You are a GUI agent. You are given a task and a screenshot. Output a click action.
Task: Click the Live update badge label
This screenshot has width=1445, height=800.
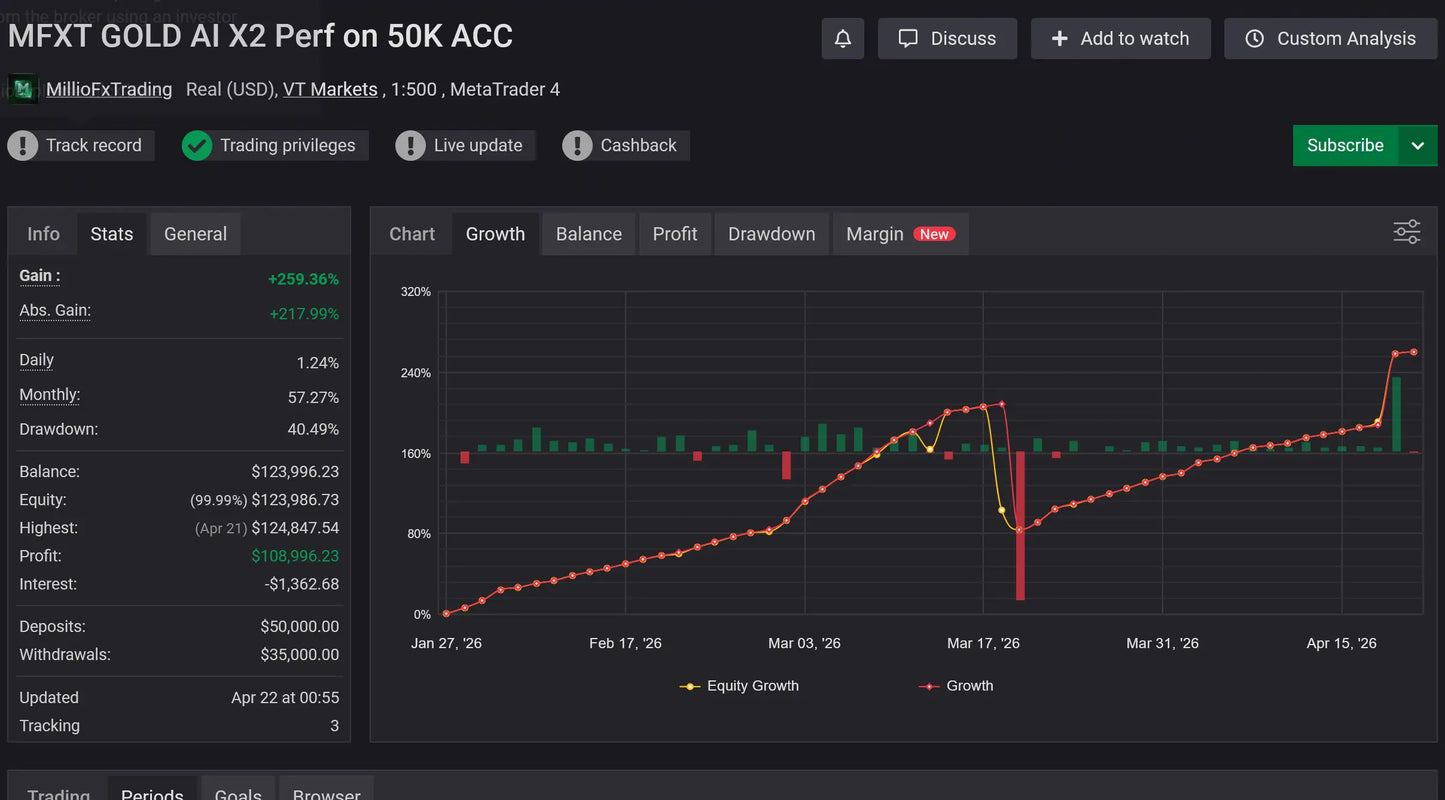pos(478,145)
